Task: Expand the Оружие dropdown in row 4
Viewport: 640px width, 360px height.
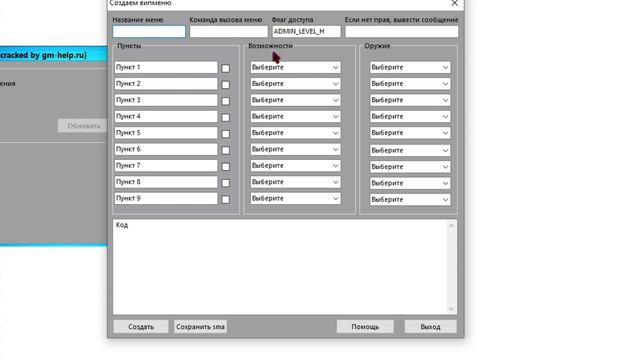Action: (x=410, y=116)
